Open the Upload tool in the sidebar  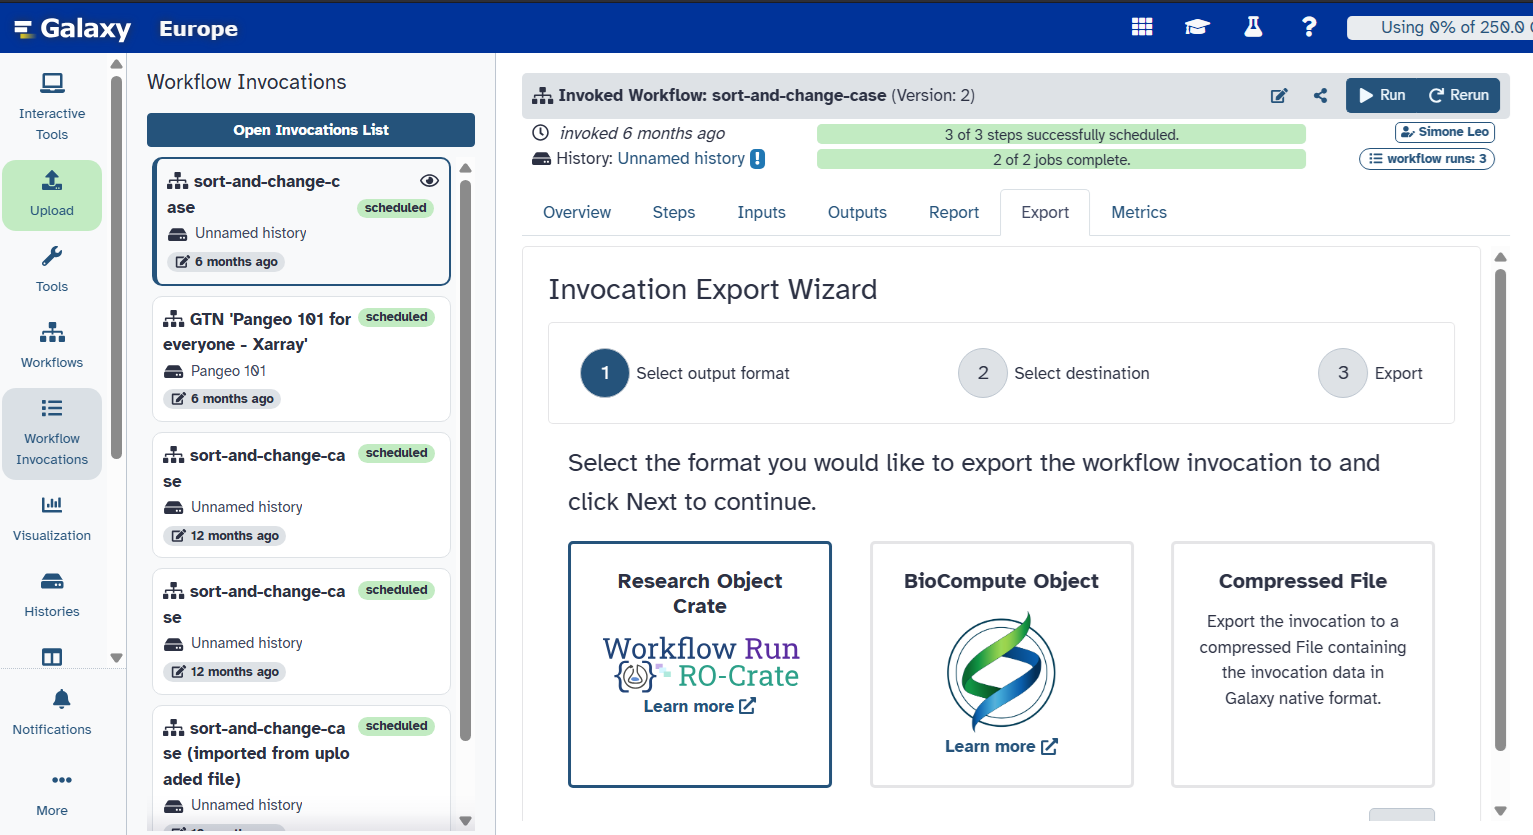coord(51,195)
